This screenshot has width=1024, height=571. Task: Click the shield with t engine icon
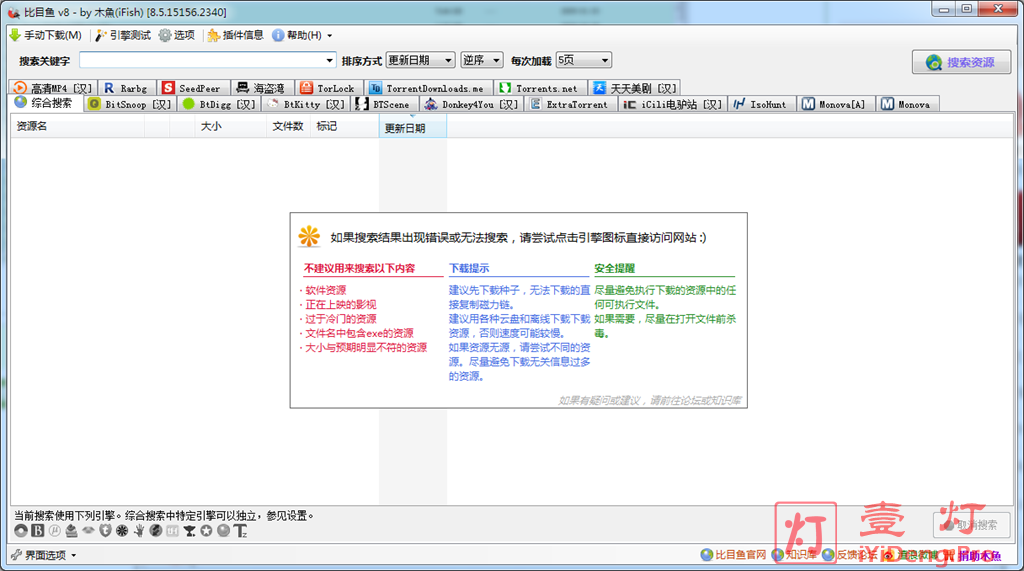pos(105,531)
